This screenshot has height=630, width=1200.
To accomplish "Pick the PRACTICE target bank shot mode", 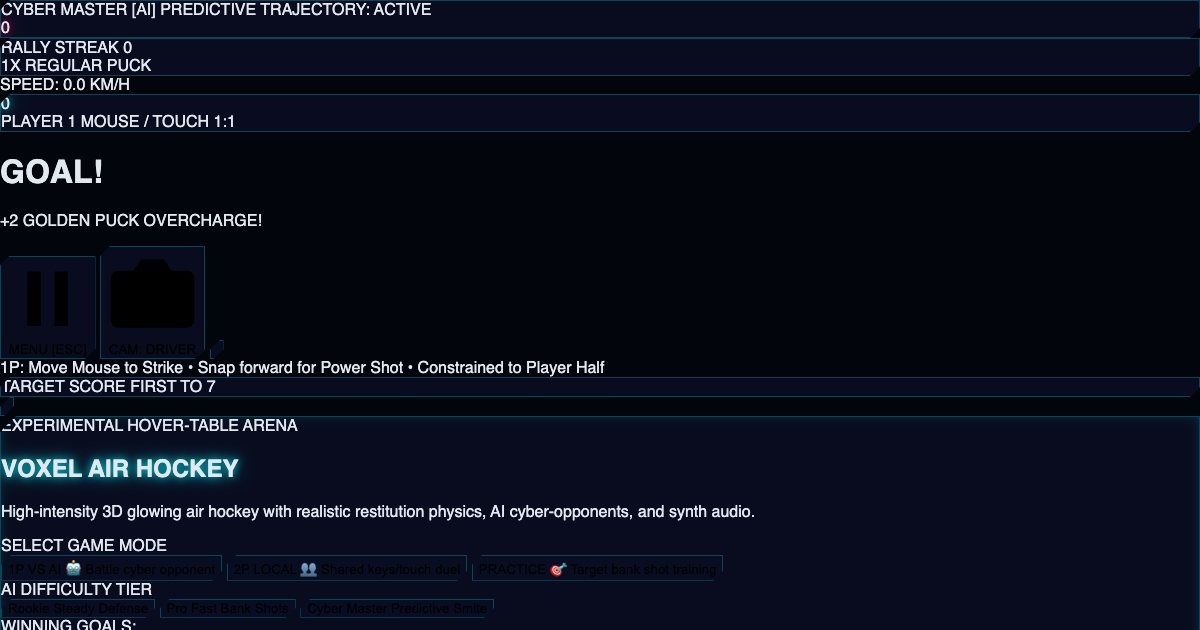I will (597, 569).
